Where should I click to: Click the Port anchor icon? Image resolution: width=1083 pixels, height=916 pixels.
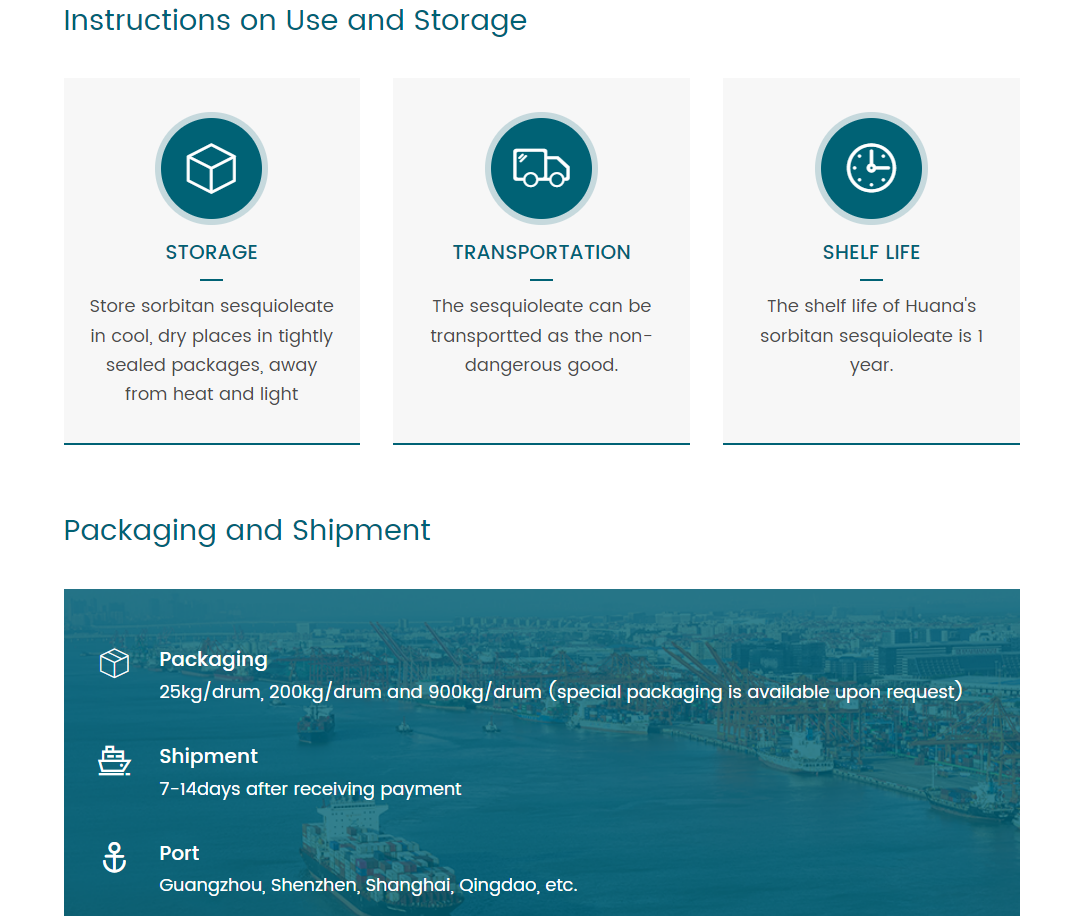pyautogui.click(x=115, y=857)
